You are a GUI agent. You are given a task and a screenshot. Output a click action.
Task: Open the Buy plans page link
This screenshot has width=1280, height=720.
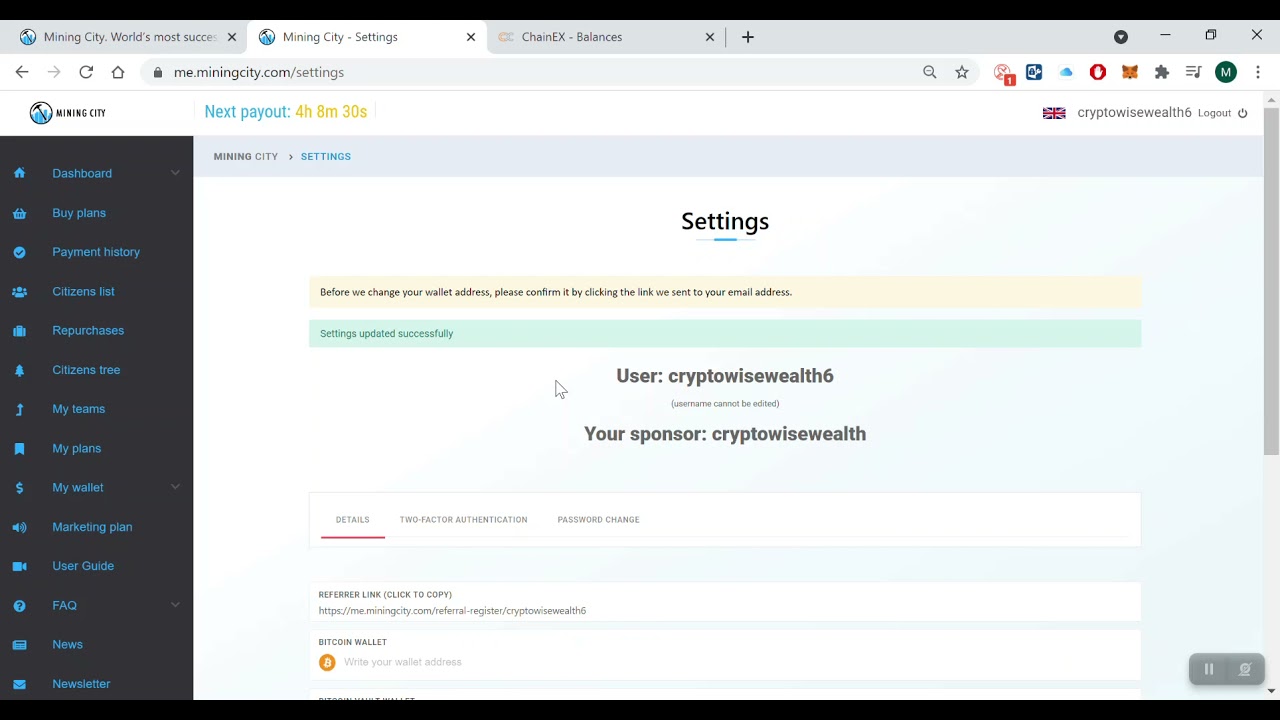tap(79, 213)
